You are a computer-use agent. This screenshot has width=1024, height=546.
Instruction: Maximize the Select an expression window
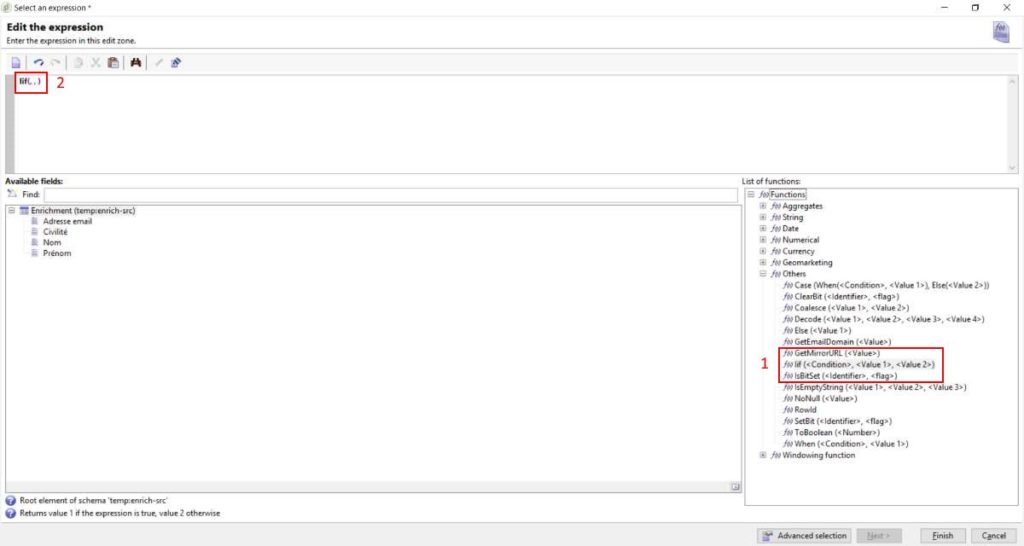[975, 8]
